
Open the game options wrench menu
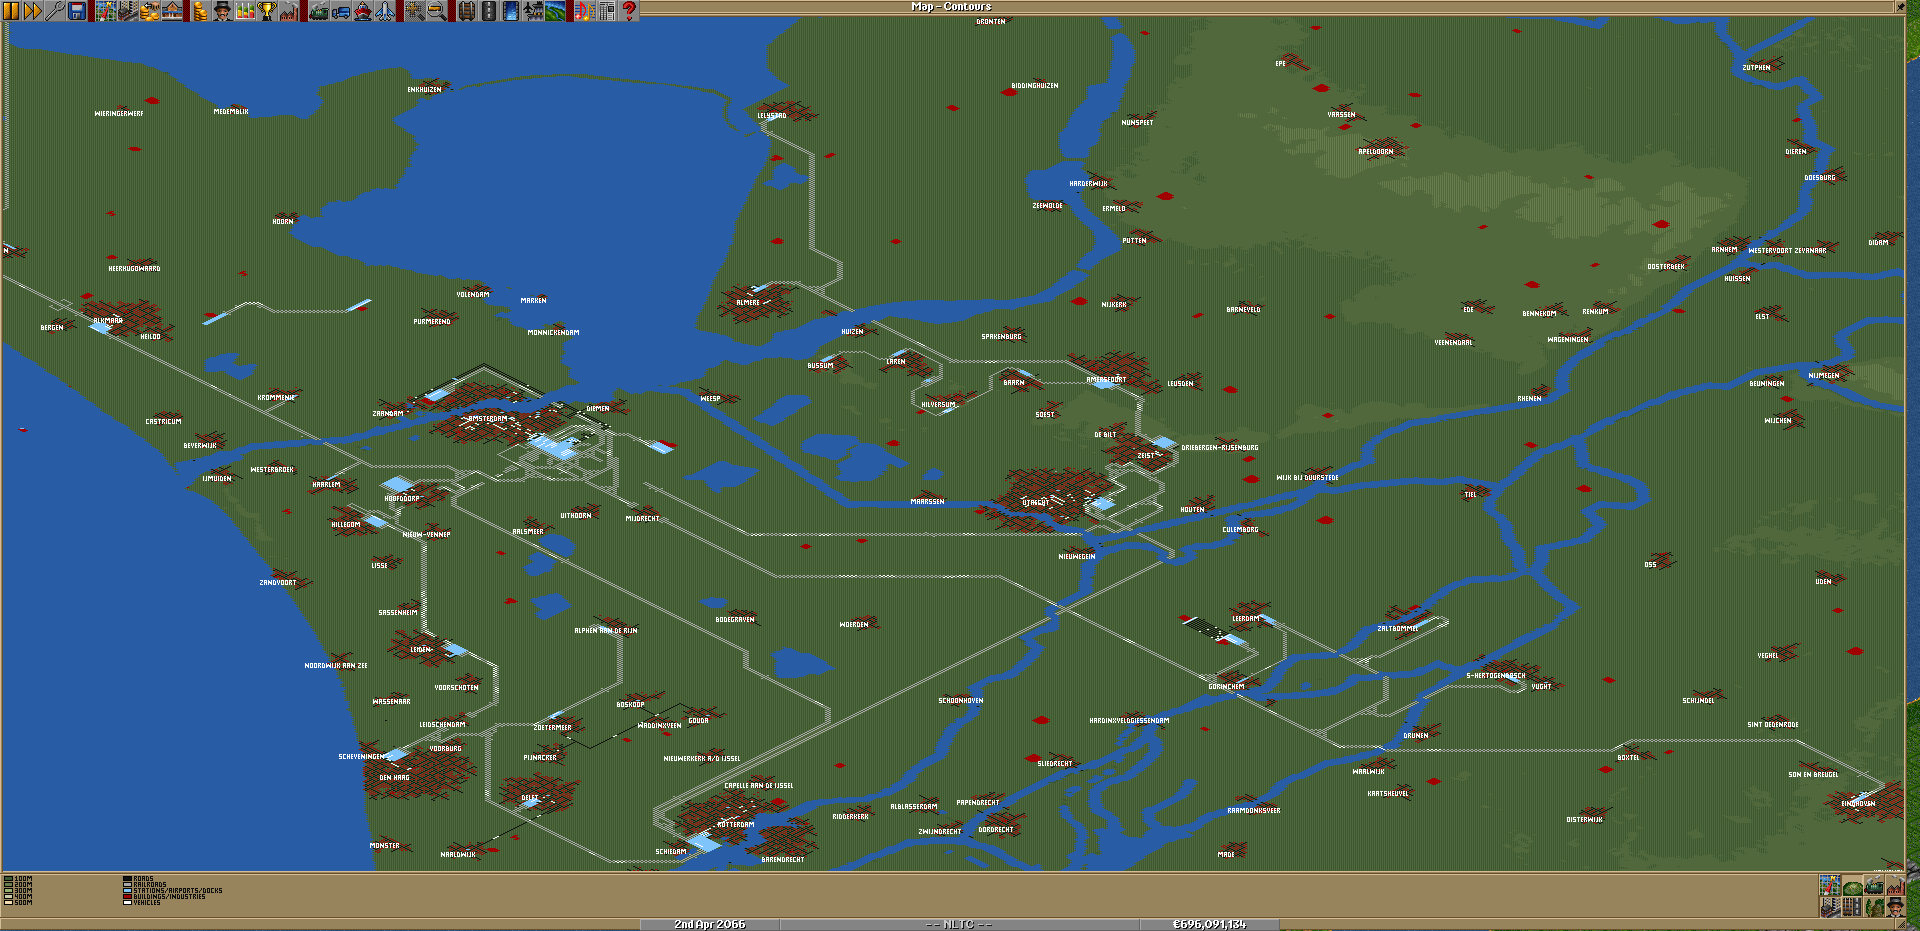coord(55,11)
